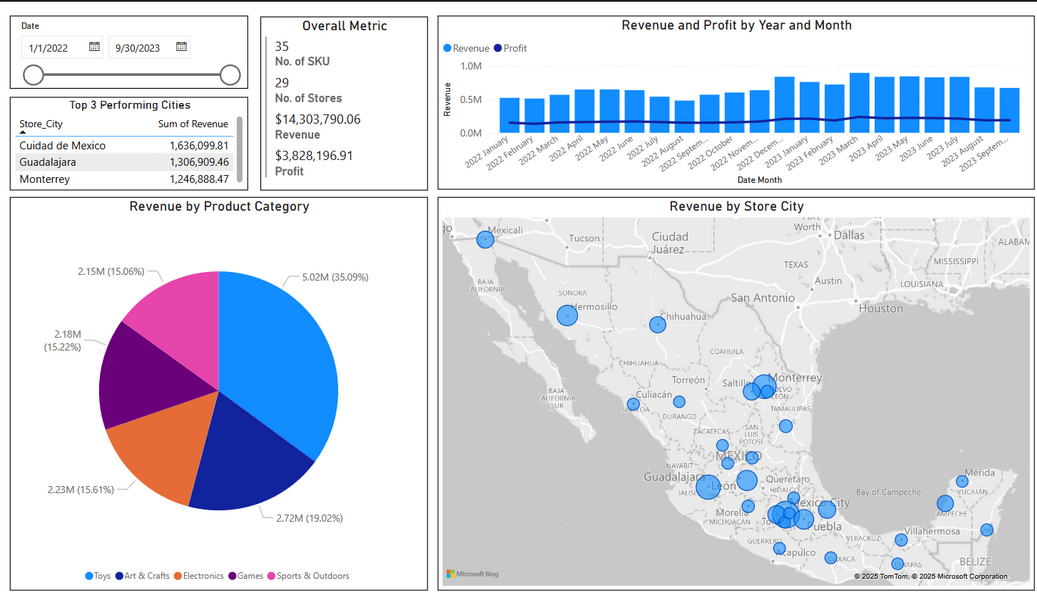Screen dimensions: 1037x592
Task: Grab the left handle of date slider
Action: pyautogui.click(x=34, y=75)
